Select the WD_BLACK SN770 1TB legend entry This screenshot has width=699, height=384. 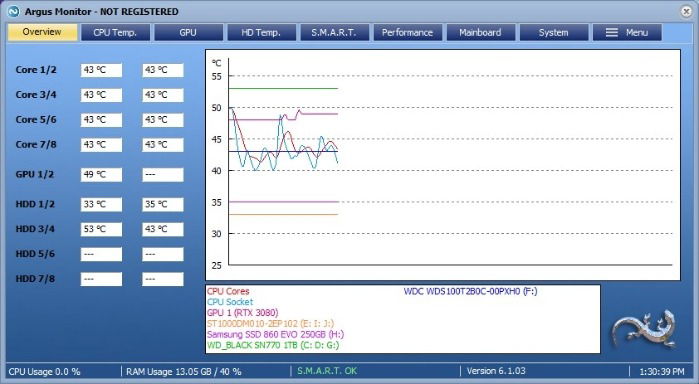pyautogui.click(x=273, y=345)
